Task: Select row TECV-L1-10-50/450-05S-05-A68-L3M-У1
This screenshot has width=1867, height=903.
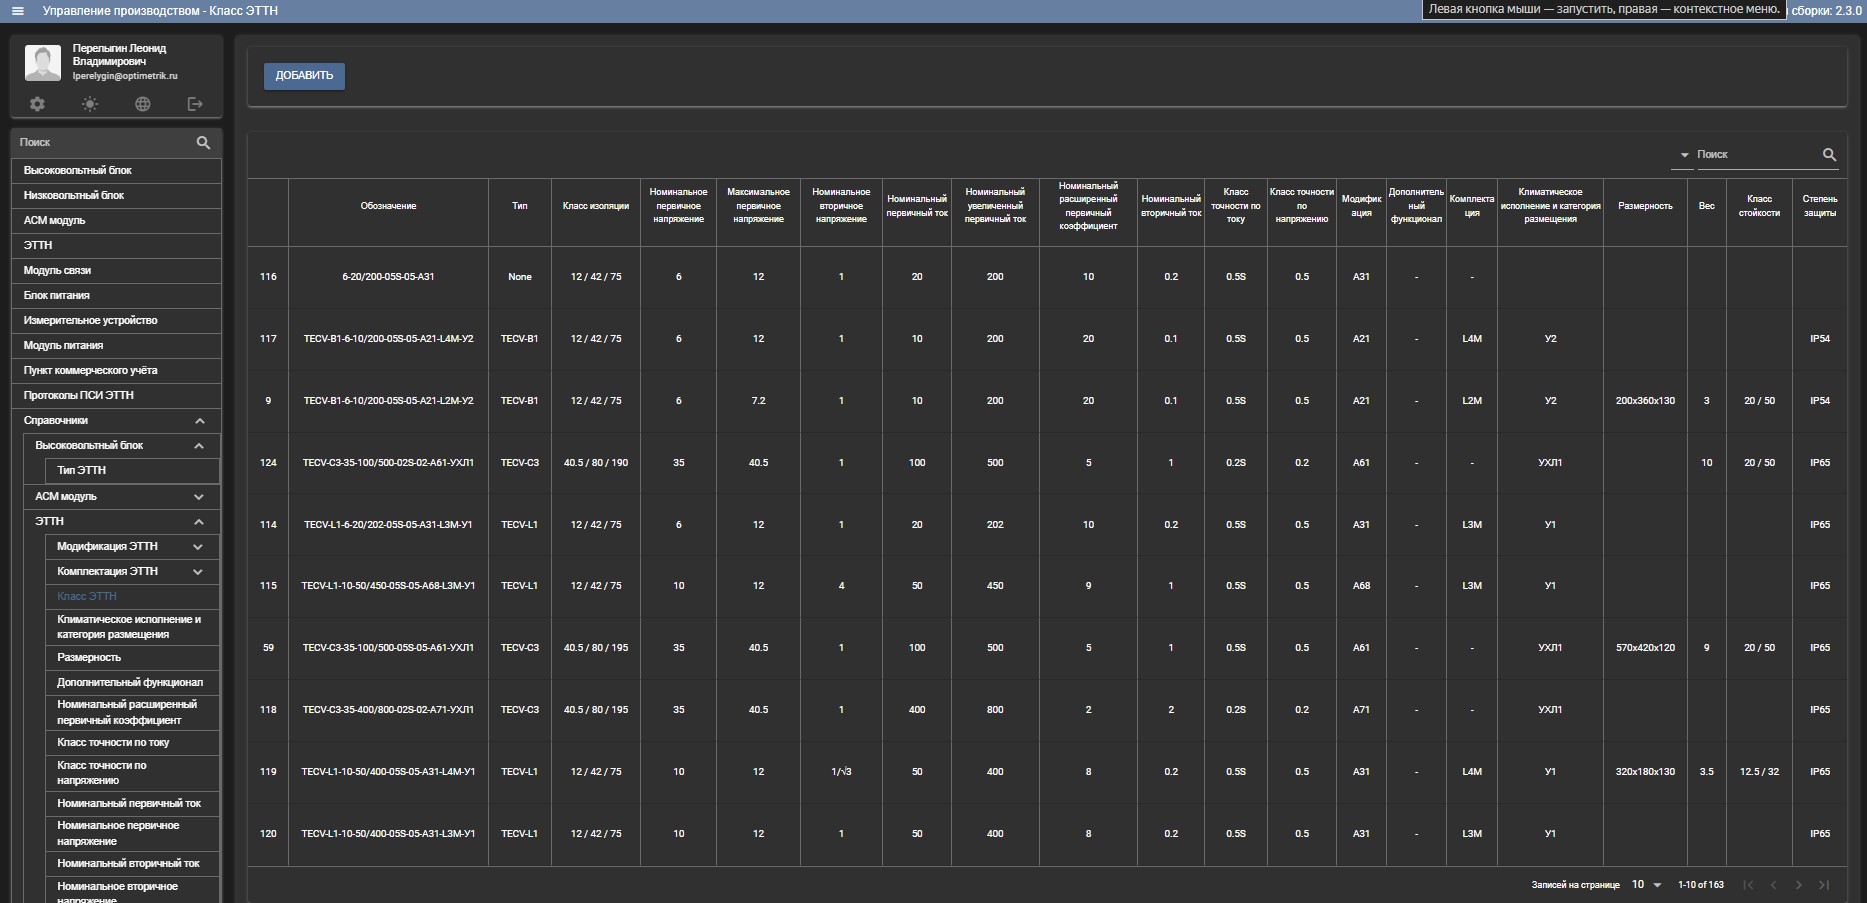Action: [1047, 586]
